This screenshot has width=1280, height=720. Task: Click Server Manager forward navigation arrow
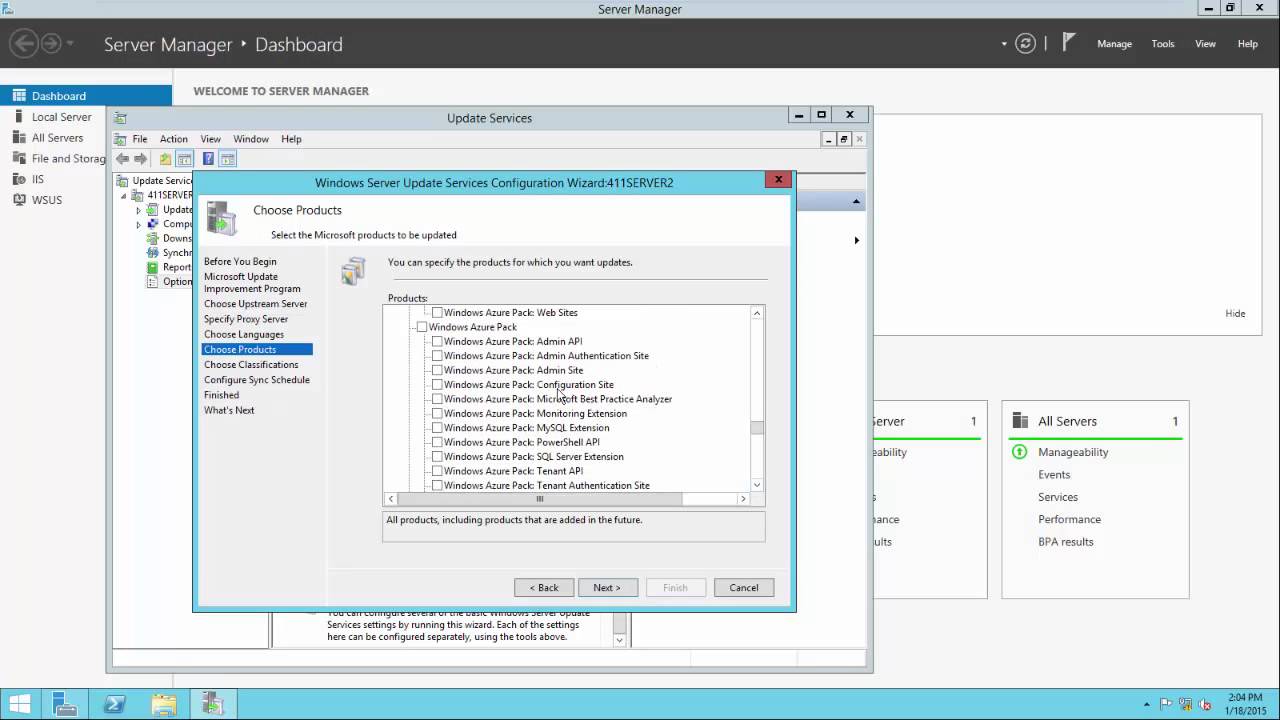click(x=51, y=44)
